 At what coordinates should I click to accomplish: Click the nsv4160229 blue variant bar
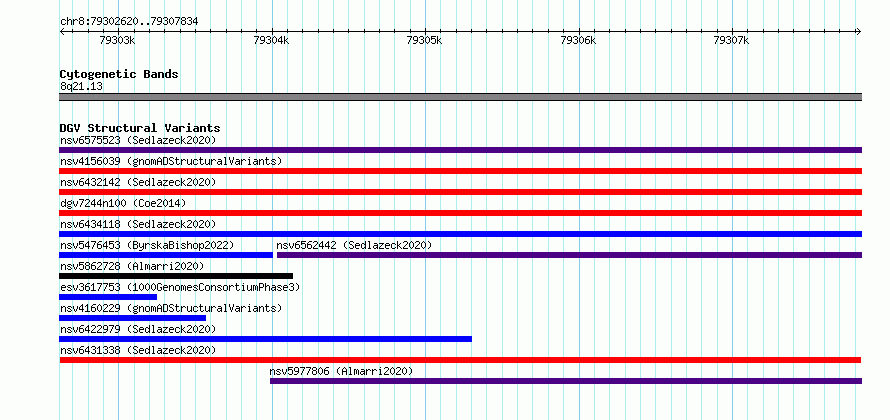pyautogui.click(x=132, y=318)
